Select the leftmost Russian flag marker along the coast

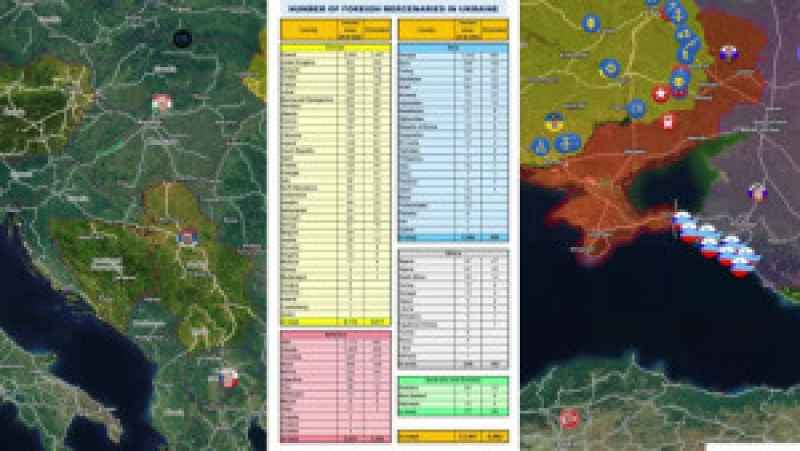[x=681, y=221]
